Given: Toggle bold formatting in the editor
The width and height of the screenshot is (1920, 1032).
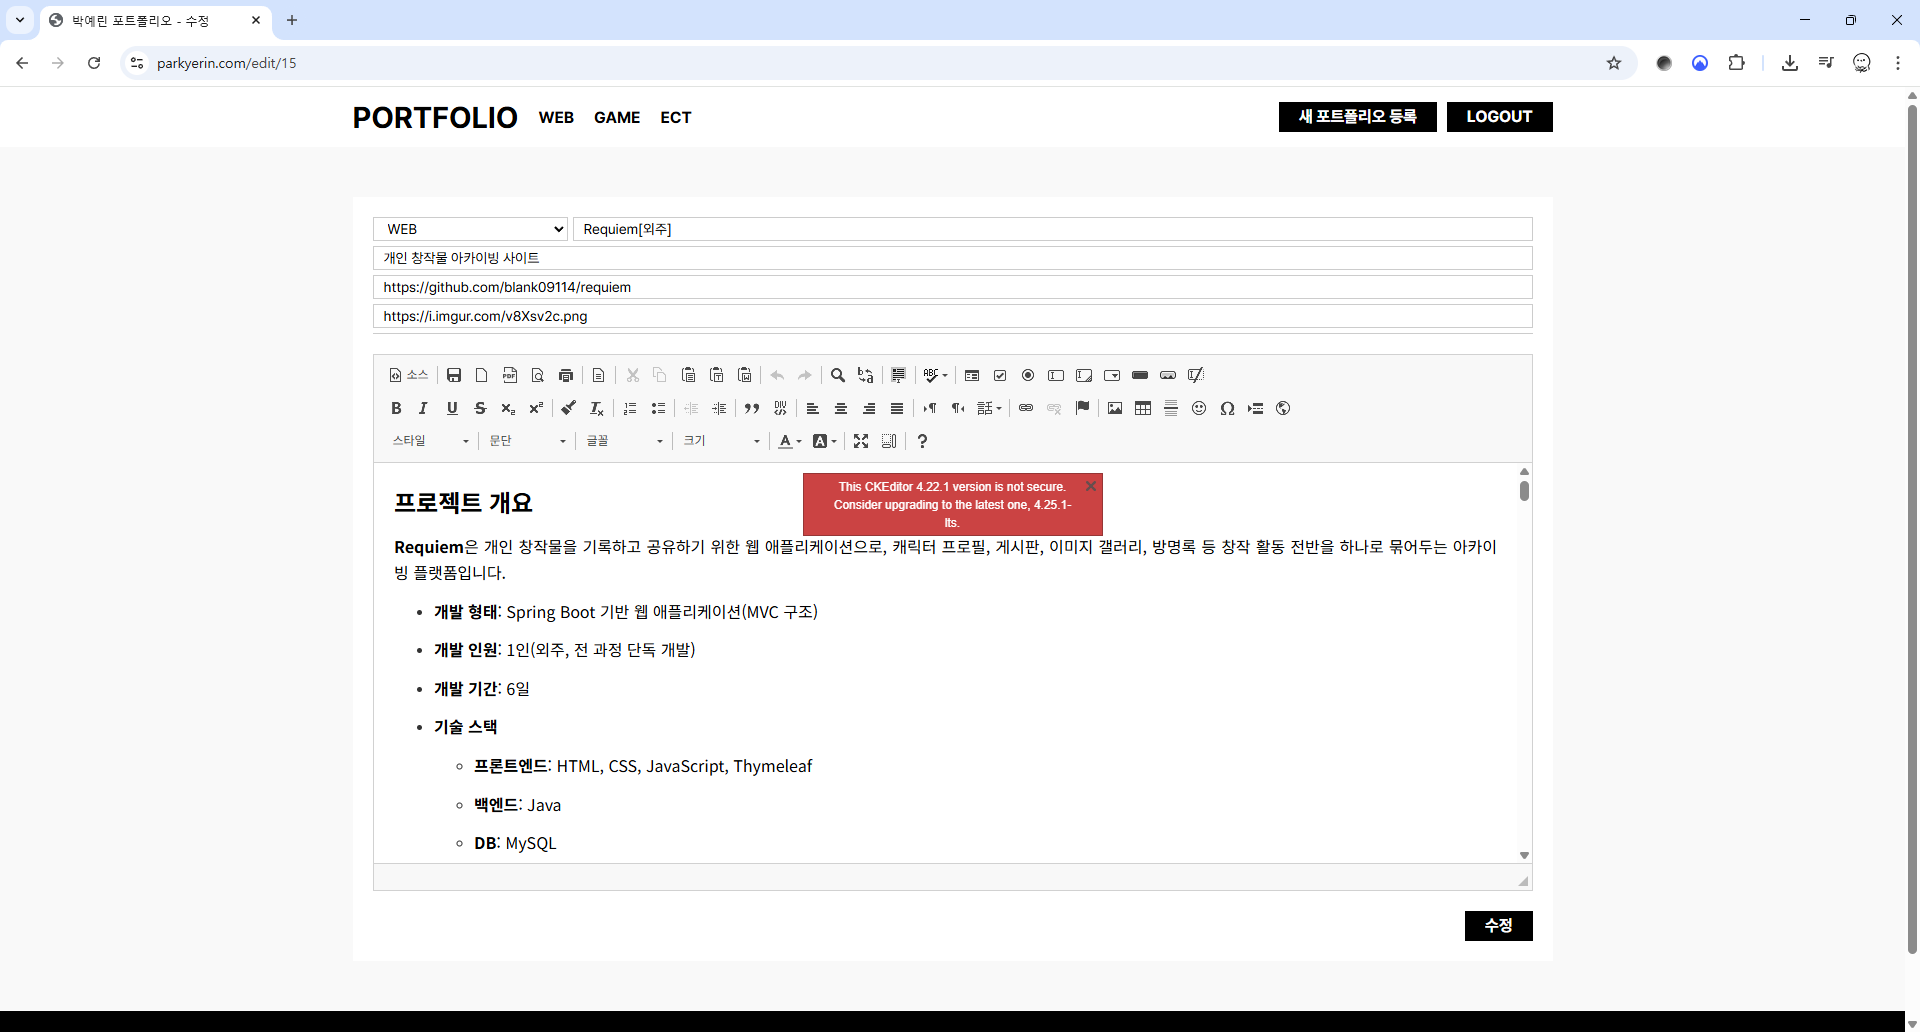Looking at the screenshot, I should click(396, 408).
